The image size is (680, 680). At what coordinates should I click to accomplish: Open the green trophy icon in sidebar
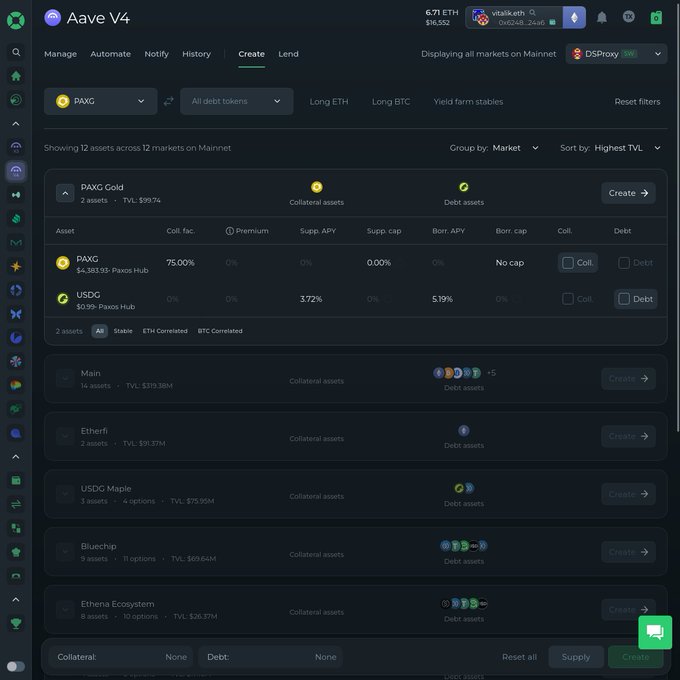[x=16, y=623]
